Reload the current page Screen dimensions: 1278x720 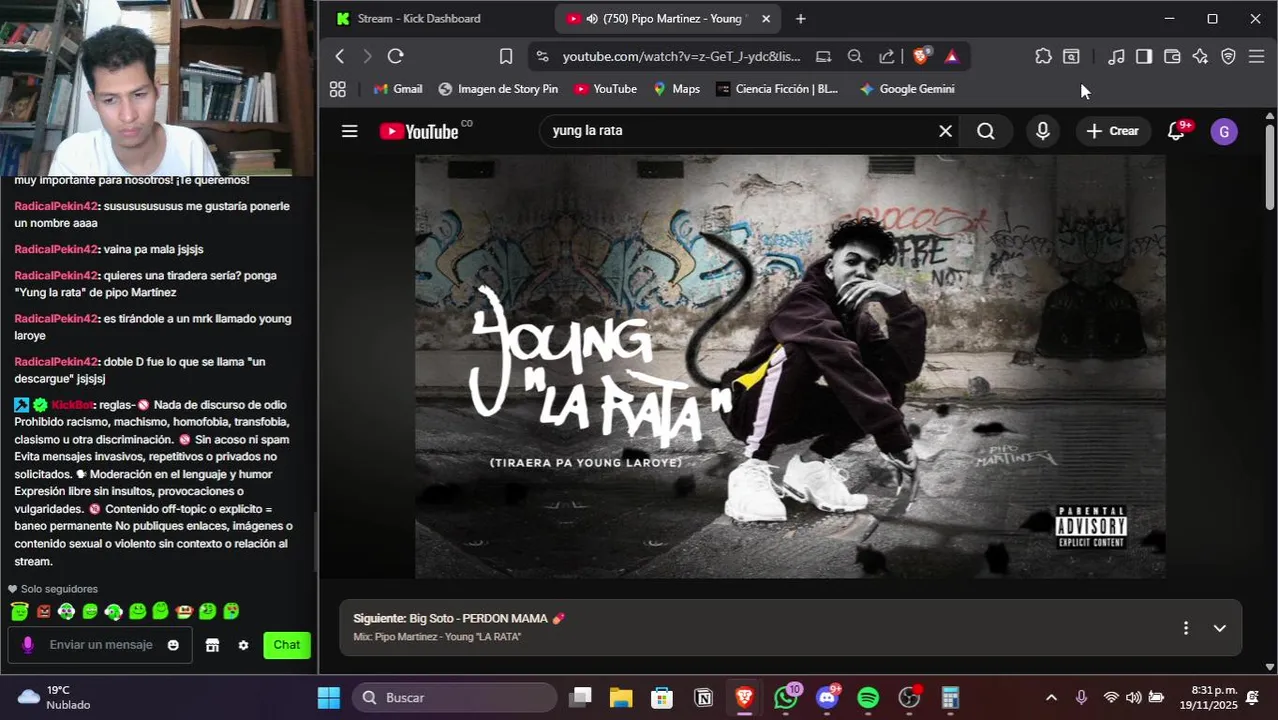[x=395, y=56]
